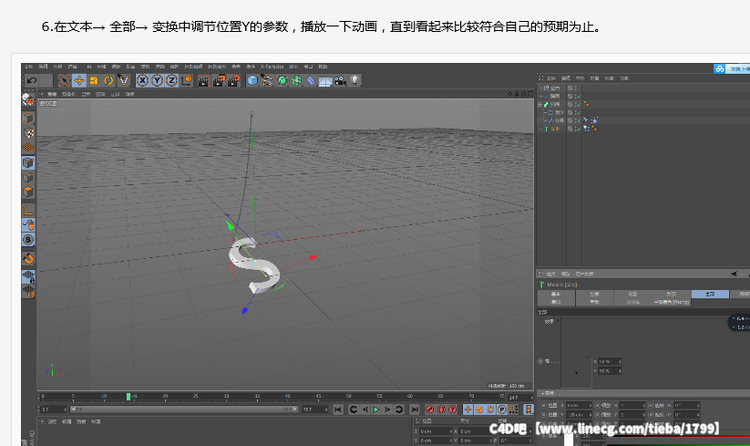Click the Floor environment icon

point(325,81)
